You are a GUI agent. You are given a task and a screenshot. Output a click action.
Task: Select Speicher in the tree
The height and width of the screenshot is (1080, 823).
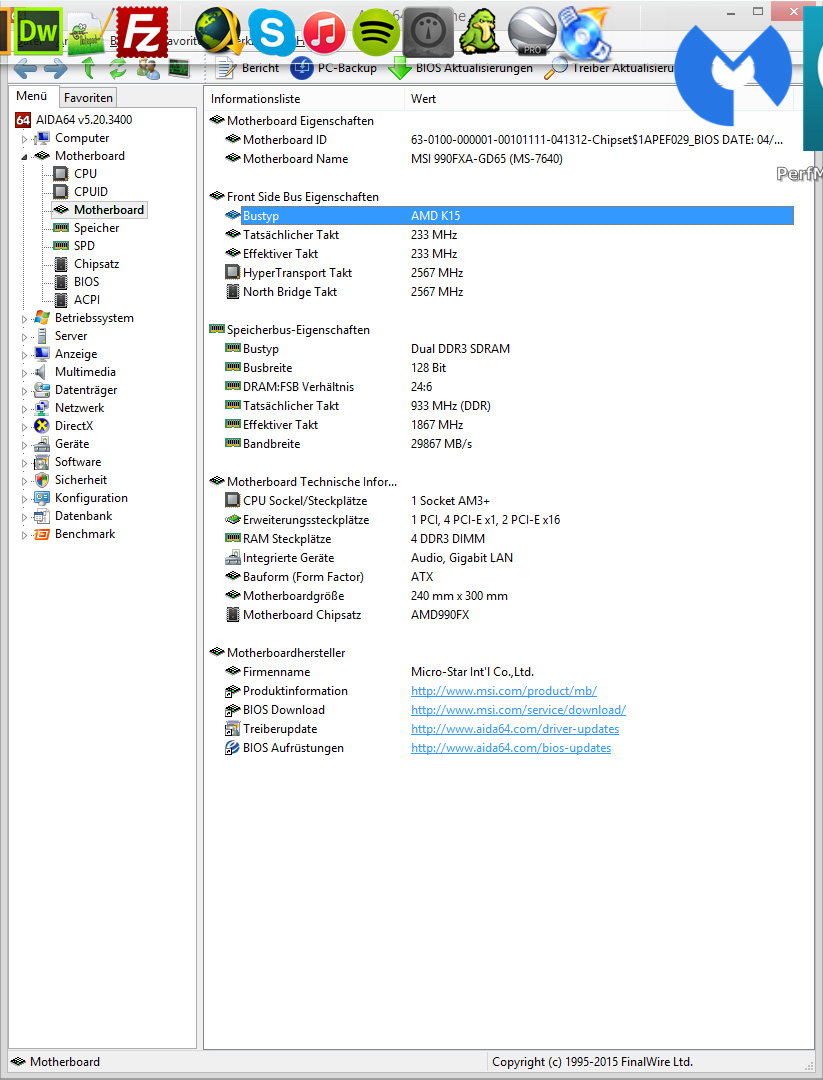[96, 228]
